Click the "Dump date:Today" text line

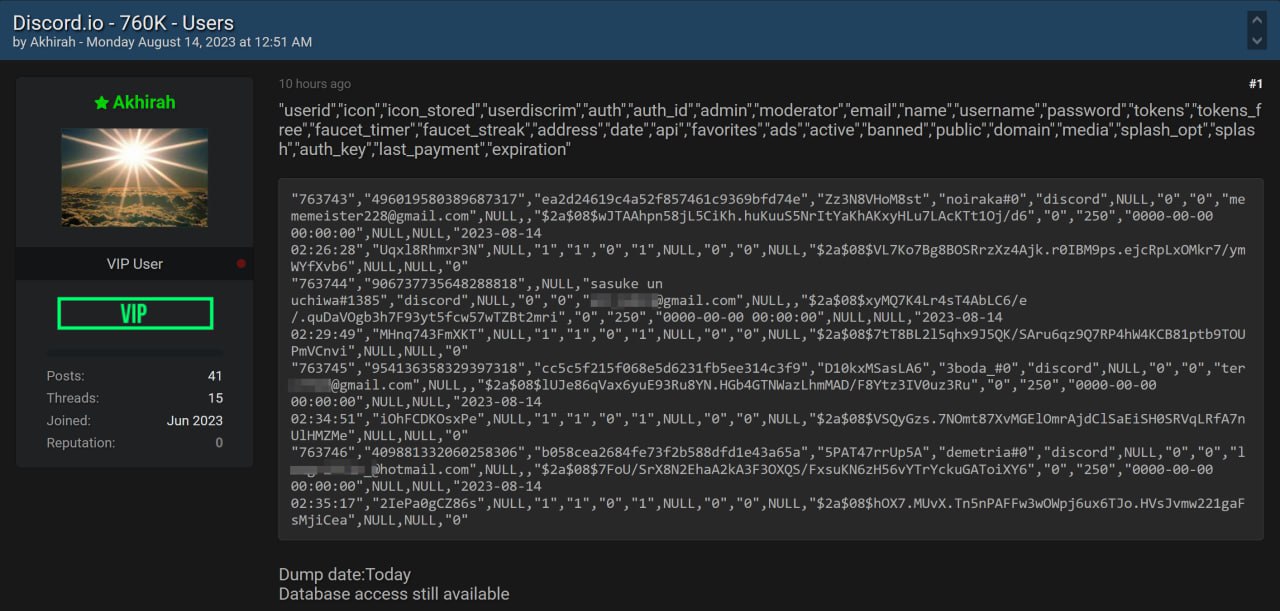click(x=345, y=574)
